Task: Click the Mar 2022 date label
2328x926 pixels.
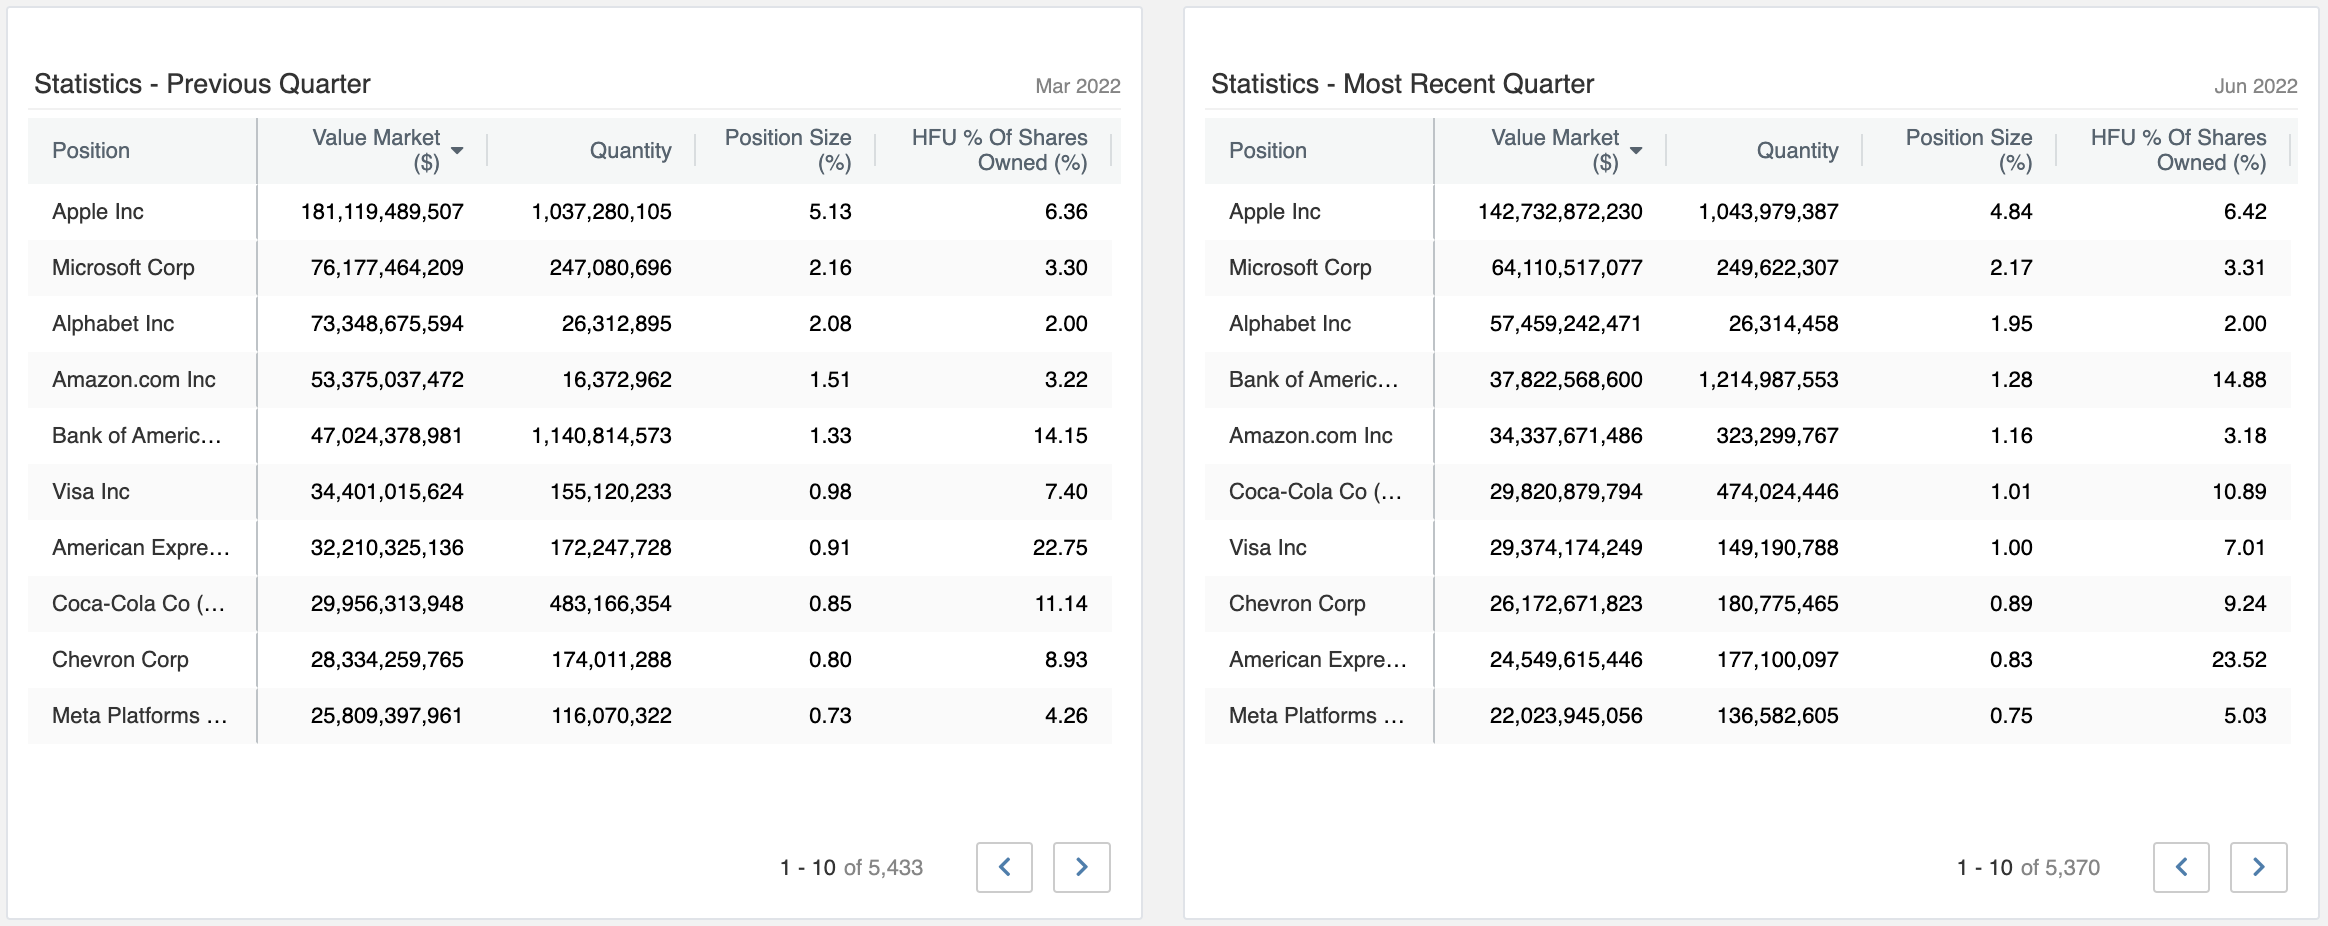Action: (1078, 86)
